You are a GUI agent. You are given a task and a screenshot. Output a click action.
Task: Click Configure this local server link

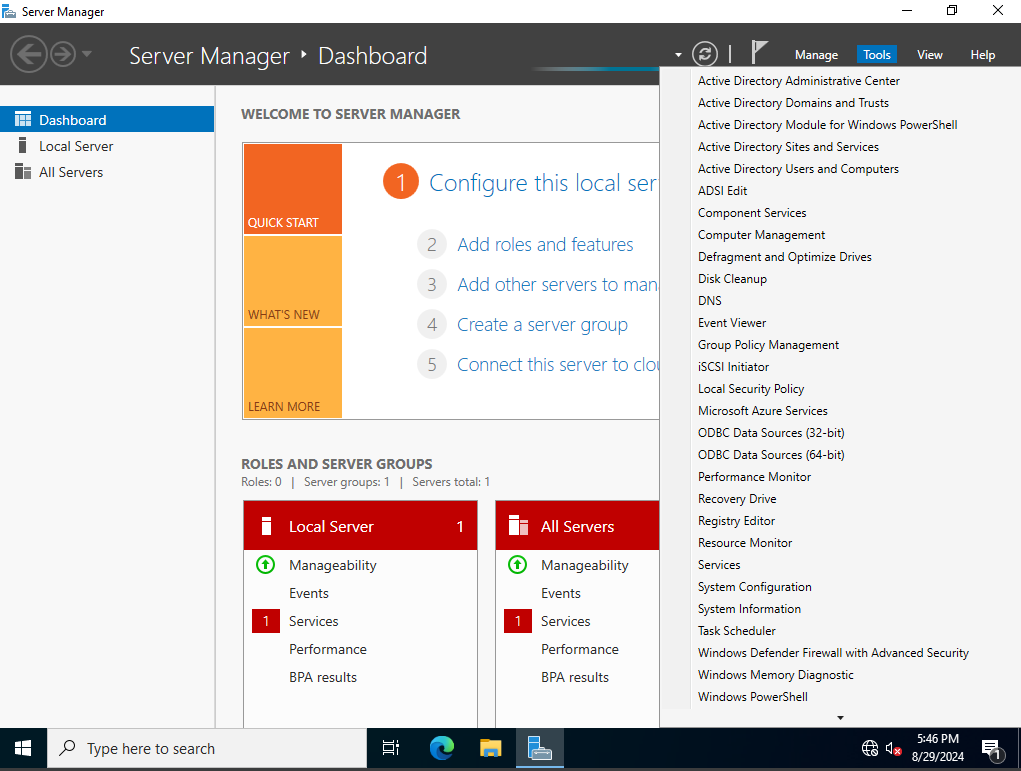543,183
